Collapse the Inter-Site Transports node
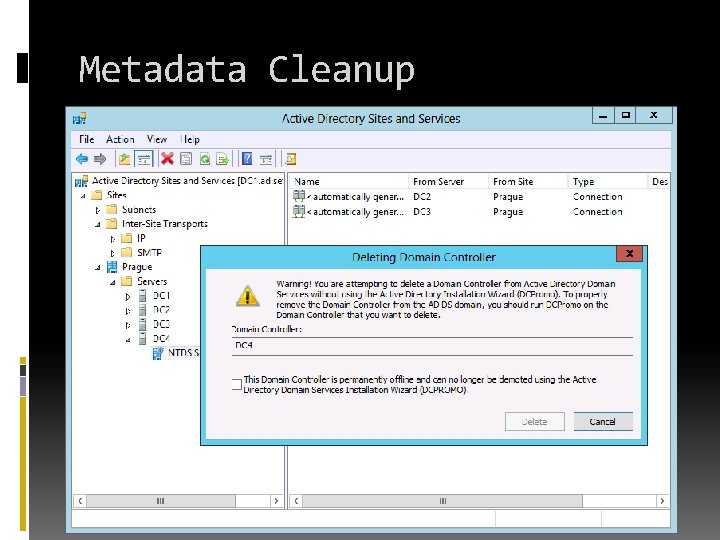The width and height of the screenshot is (720, 540). [97, 225]
